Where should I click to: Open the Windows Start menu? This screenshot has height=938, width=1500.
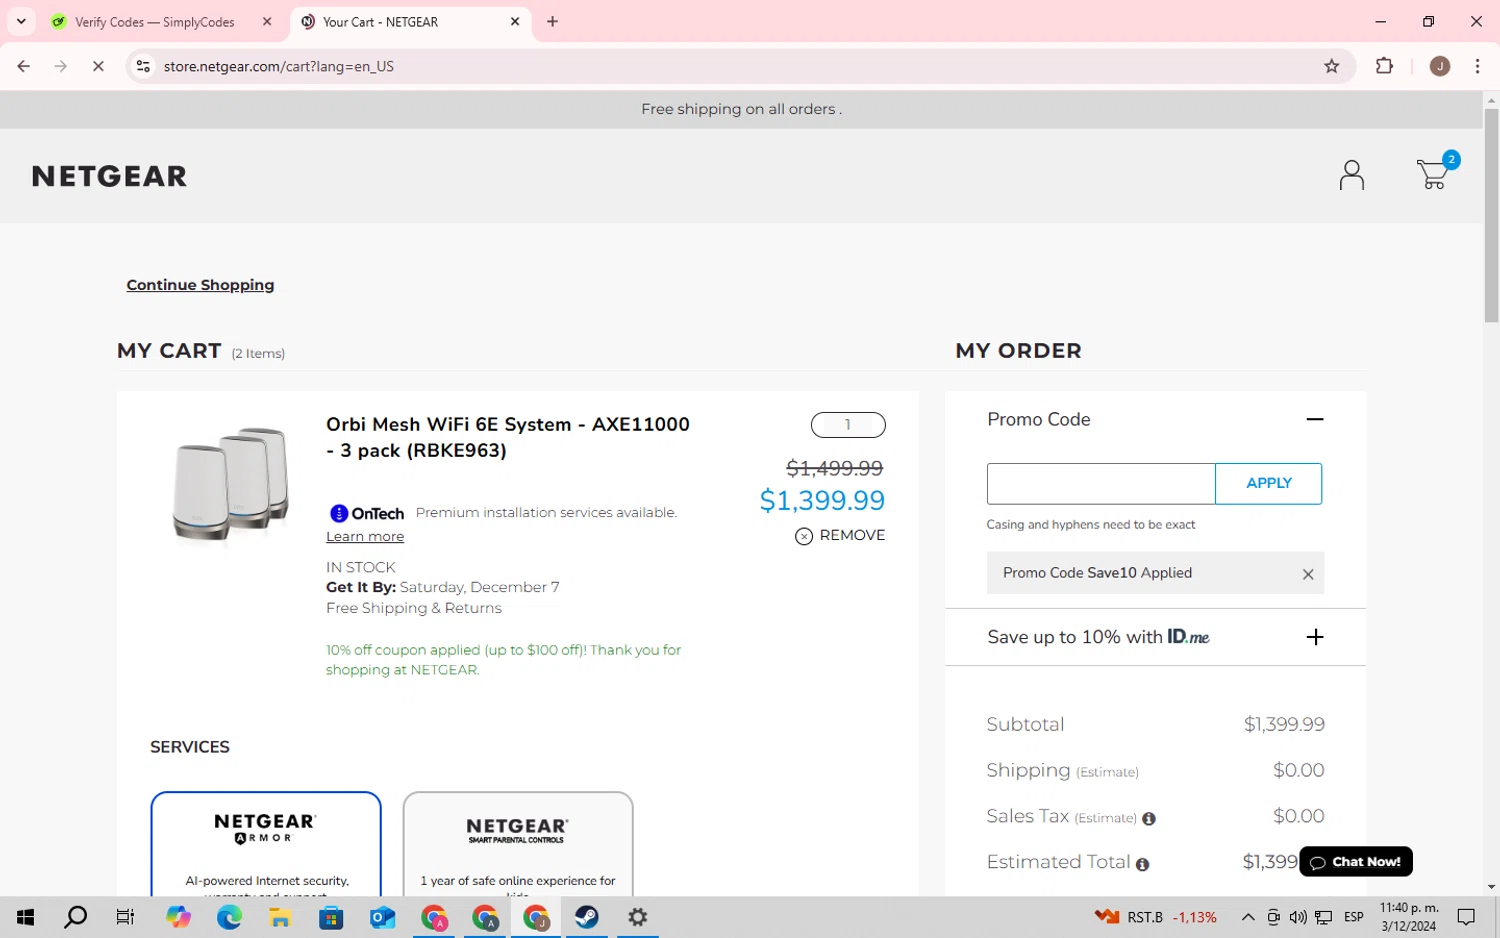click(x=25, y=917)
